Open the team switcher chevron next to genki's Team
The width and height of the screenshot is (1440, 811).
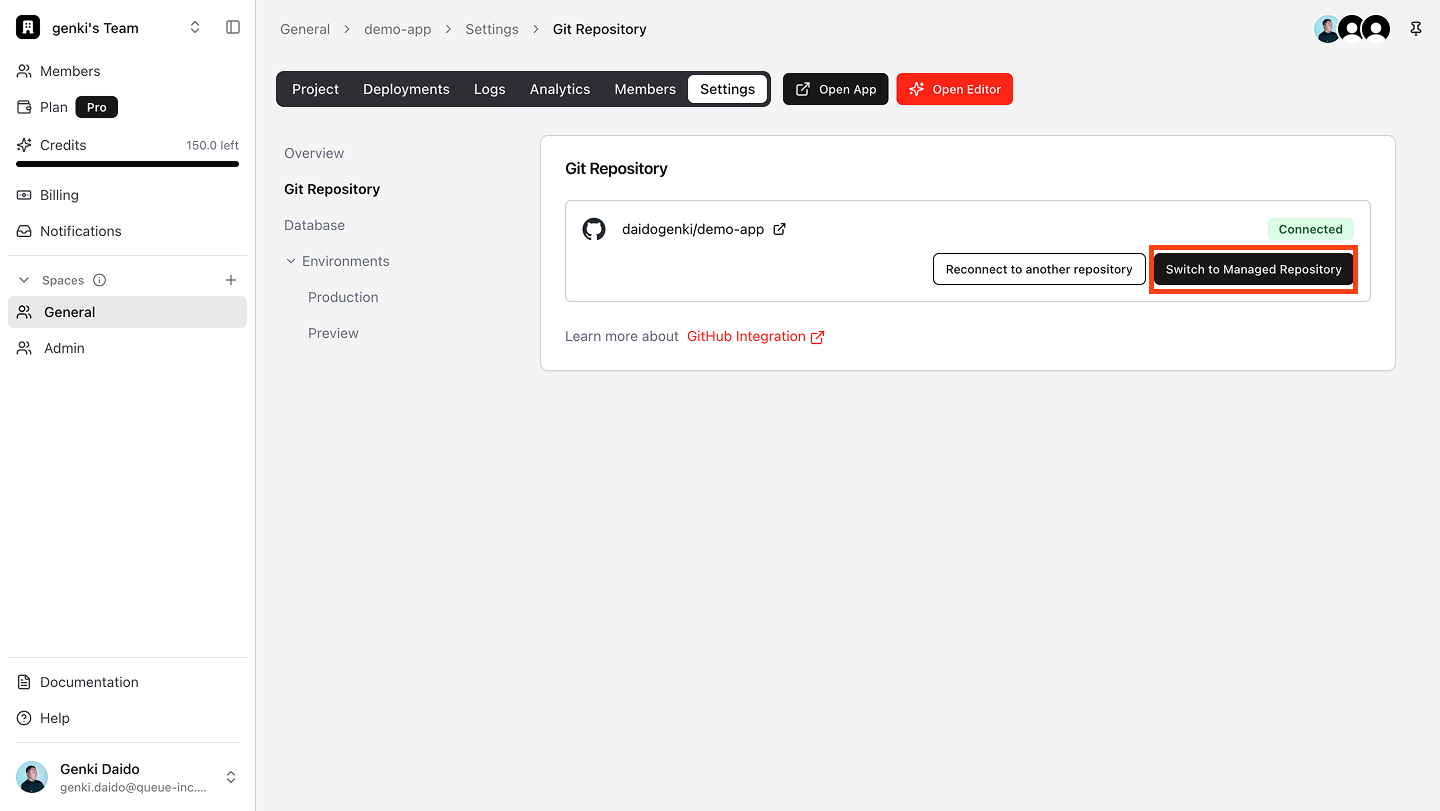pos(195,27)
